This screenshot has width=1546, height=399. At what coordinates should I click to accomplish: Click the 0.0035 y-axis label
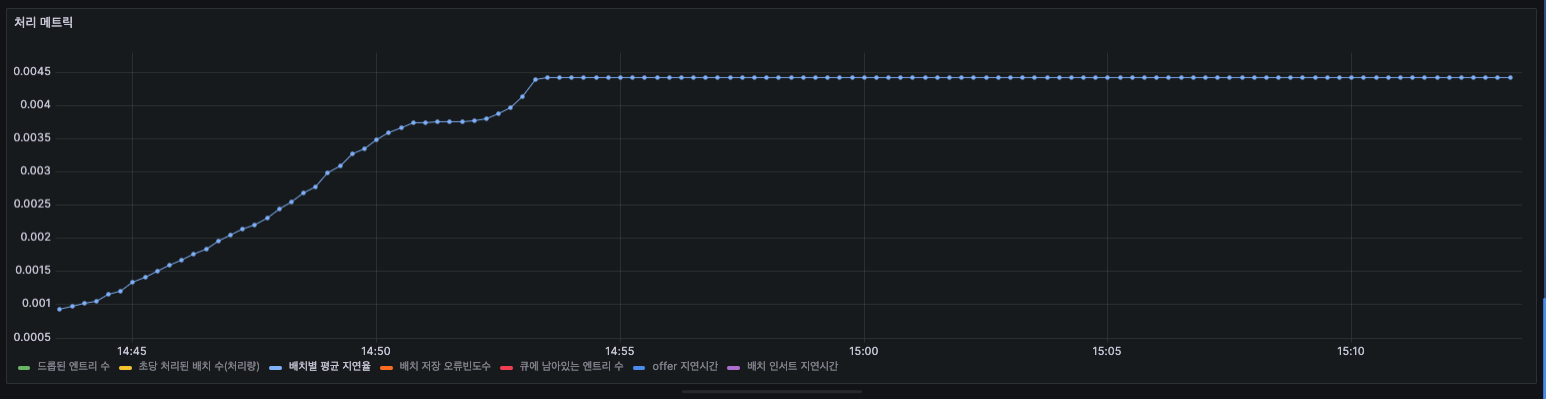click(32, 138)
